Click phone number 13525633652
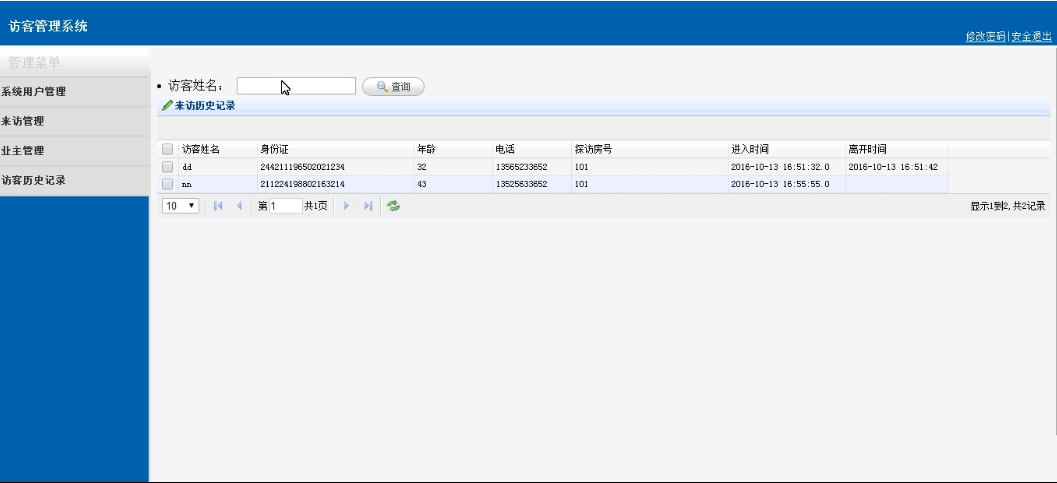1057x483 pixels. tap(522, 184)
